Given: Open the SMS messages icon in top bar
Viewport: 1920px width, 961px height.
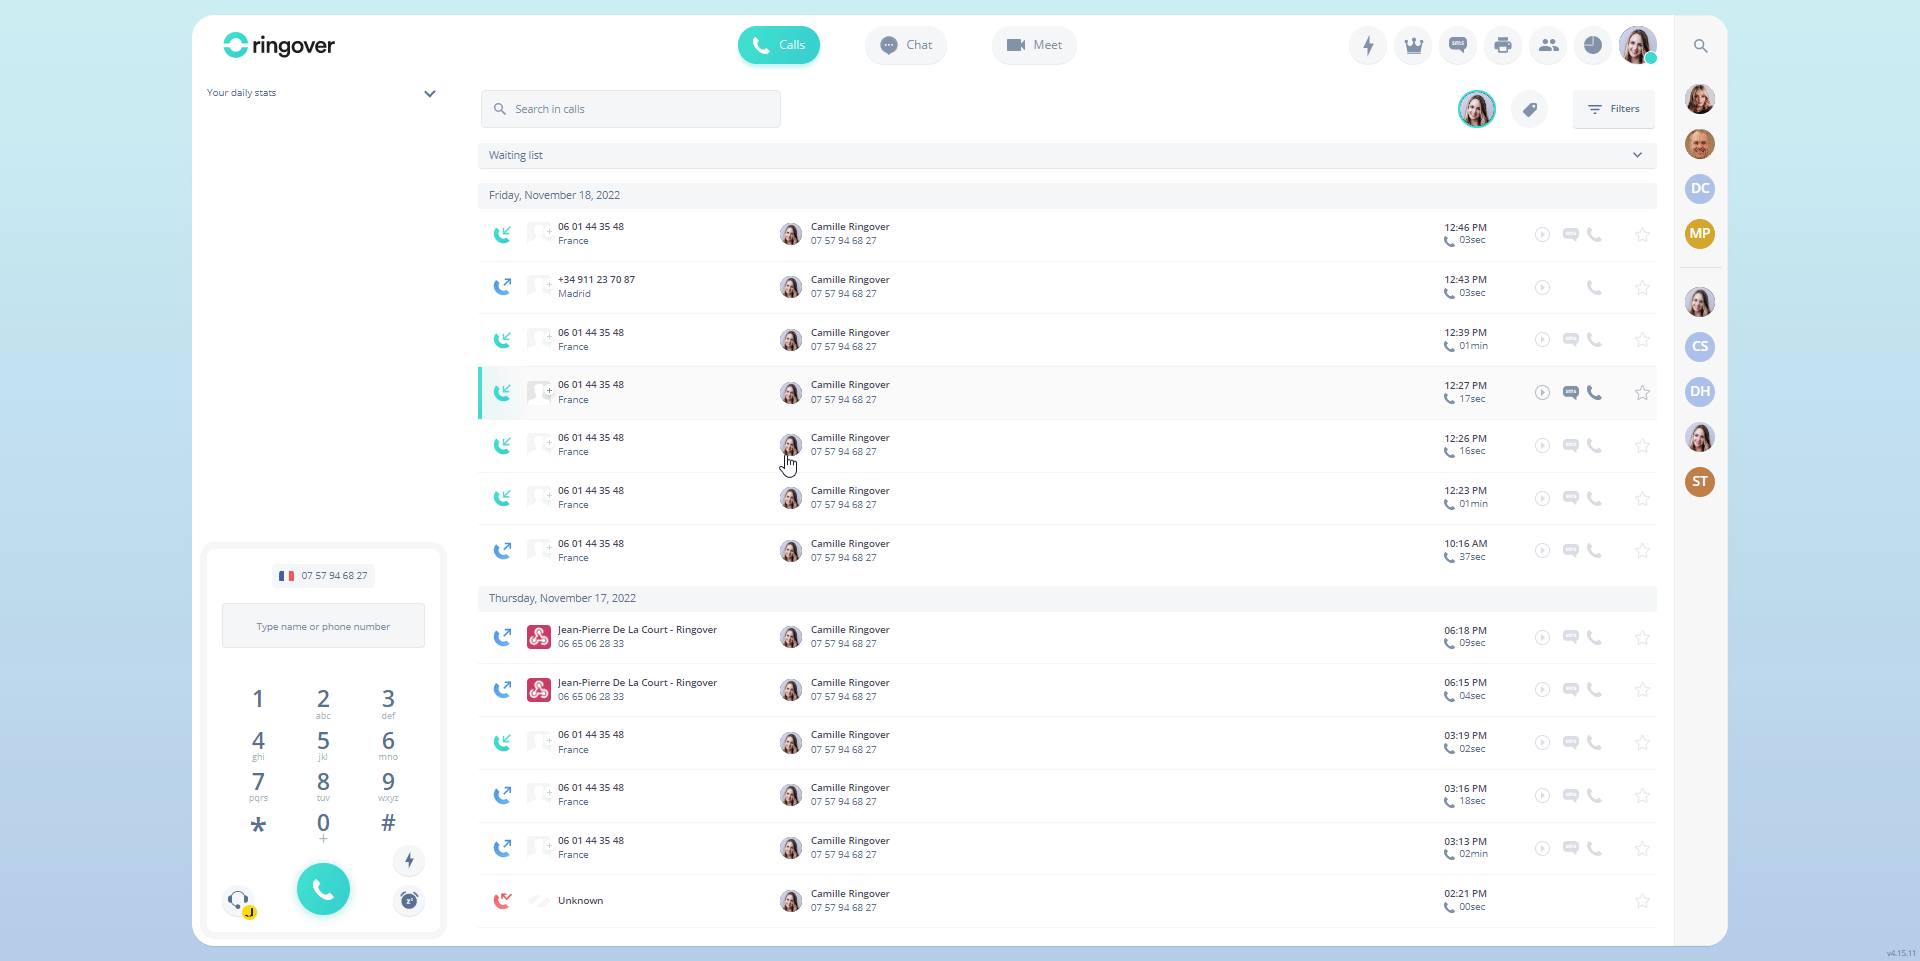Looking at the screenshot, I should coord(1457,45).
